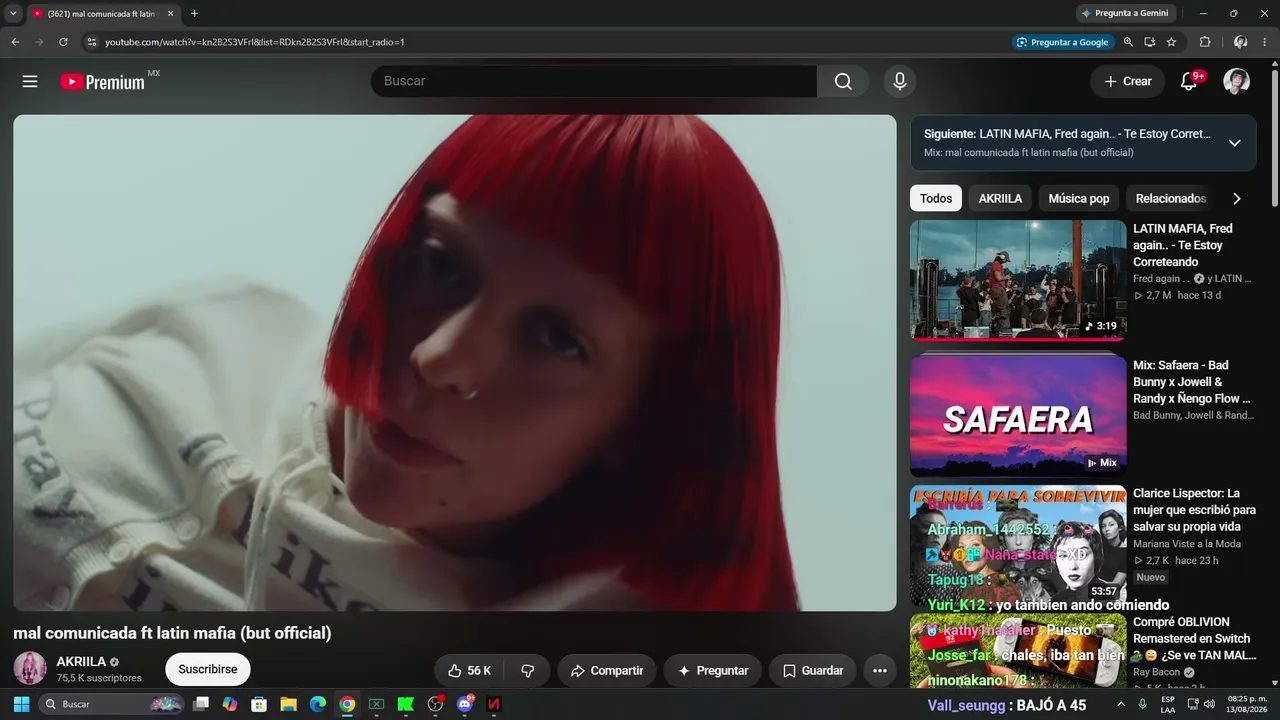Screen dimensions: 1280x720
Task: Open Microsoft Store from the taskbar
Action: coord(259,704)
